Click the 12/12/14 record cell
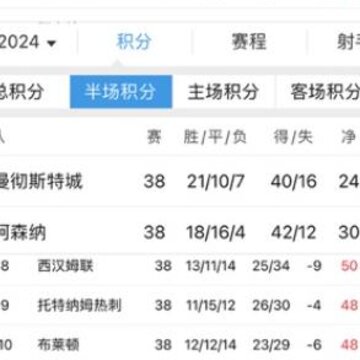Viewport: 360px width, 360px height. [x=211, y=345]
